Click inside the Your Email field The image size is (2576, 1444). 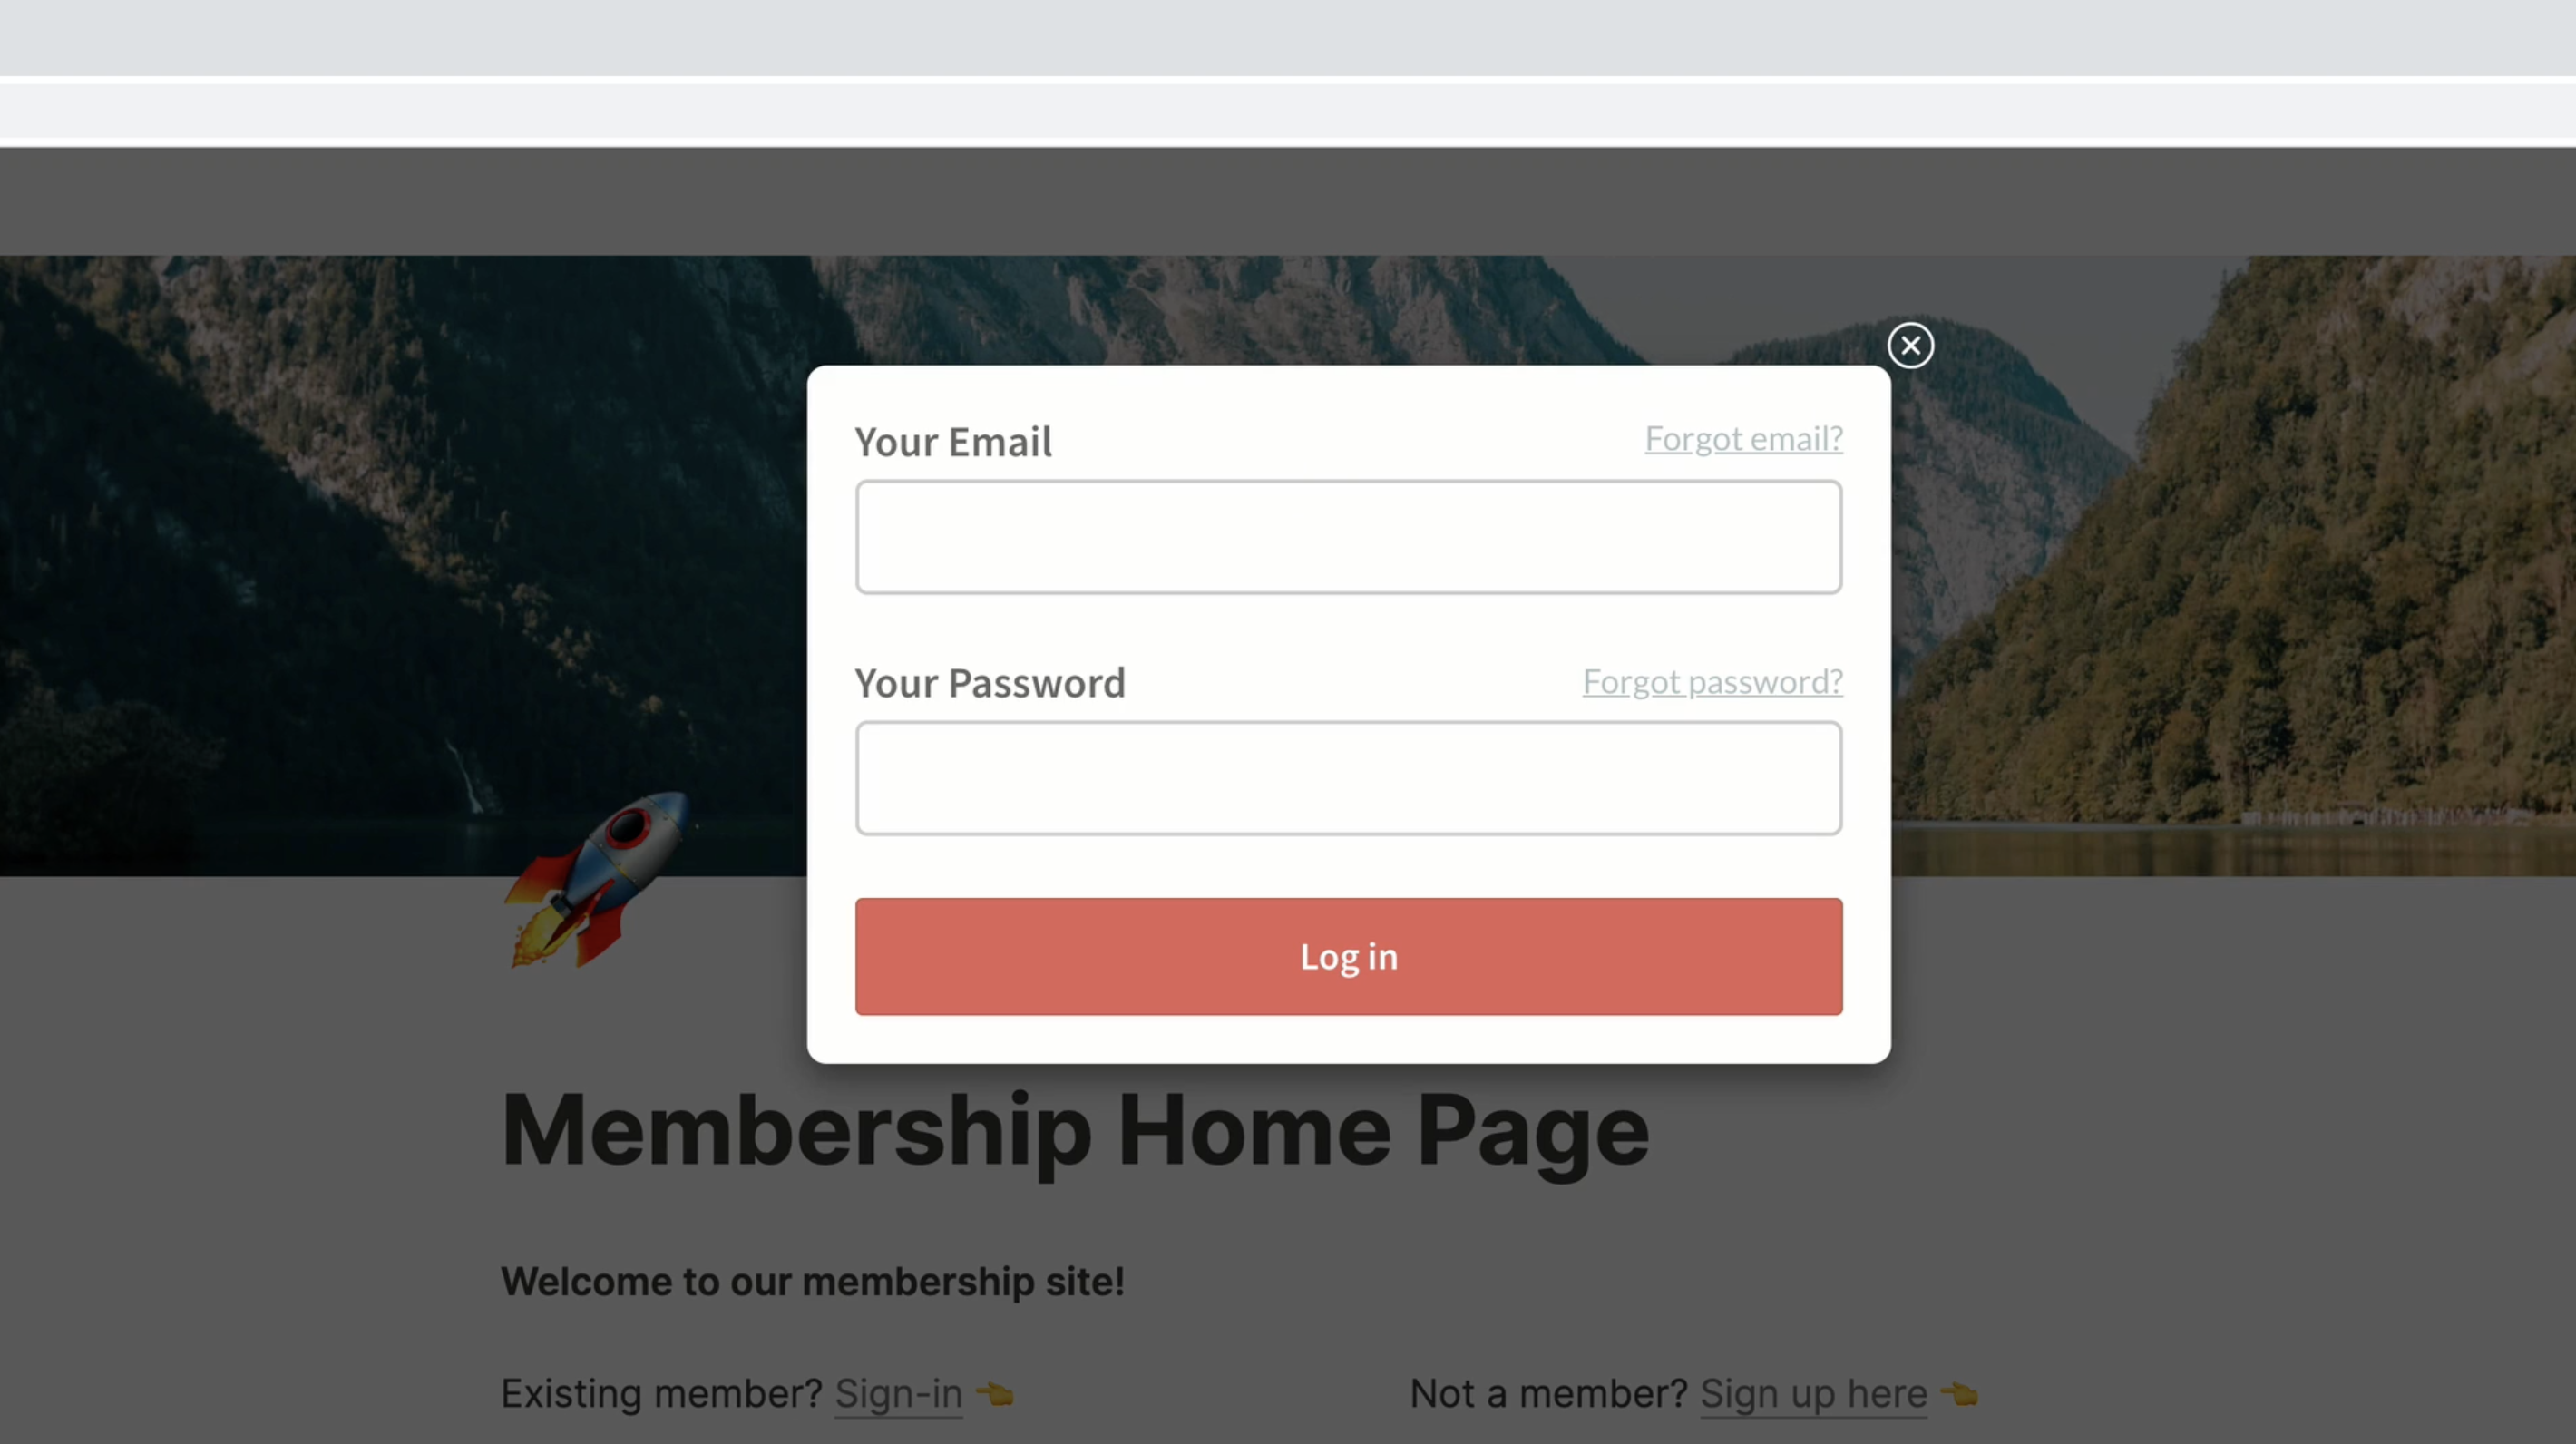point(1347,537)
